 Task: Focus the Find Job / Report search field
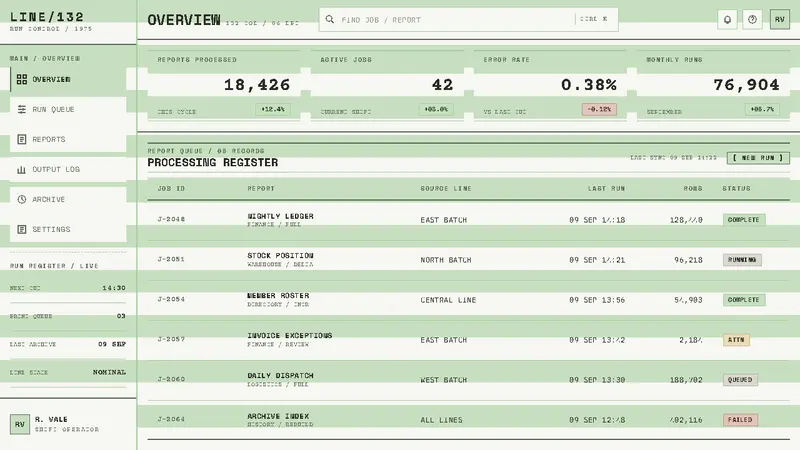[468, 19]
